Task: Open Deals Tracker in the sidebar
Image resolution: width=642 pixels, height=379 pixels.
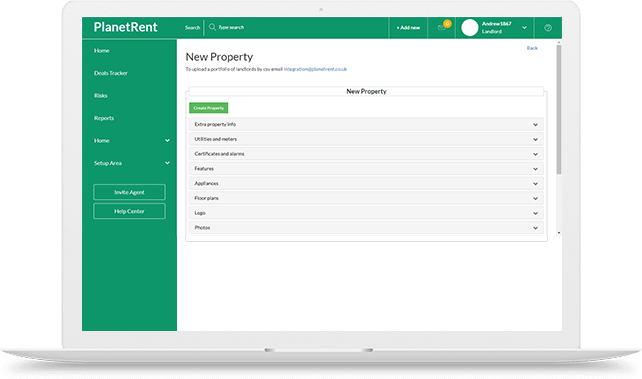Action: tap(111, 73)
